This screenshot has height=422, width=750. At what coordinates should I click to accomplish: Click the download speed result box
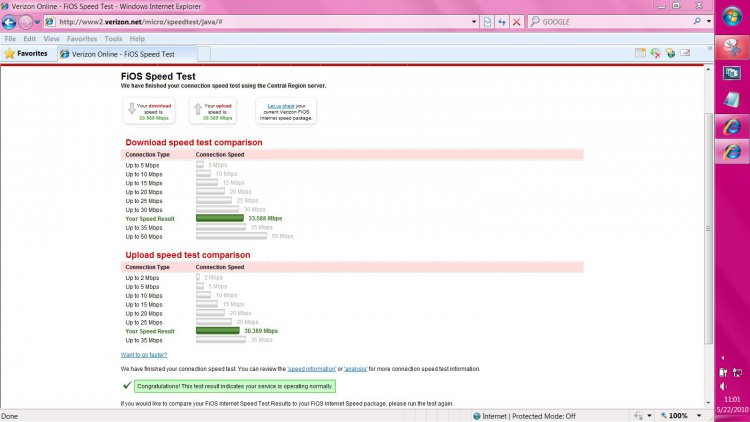click(x=149, y=111)
